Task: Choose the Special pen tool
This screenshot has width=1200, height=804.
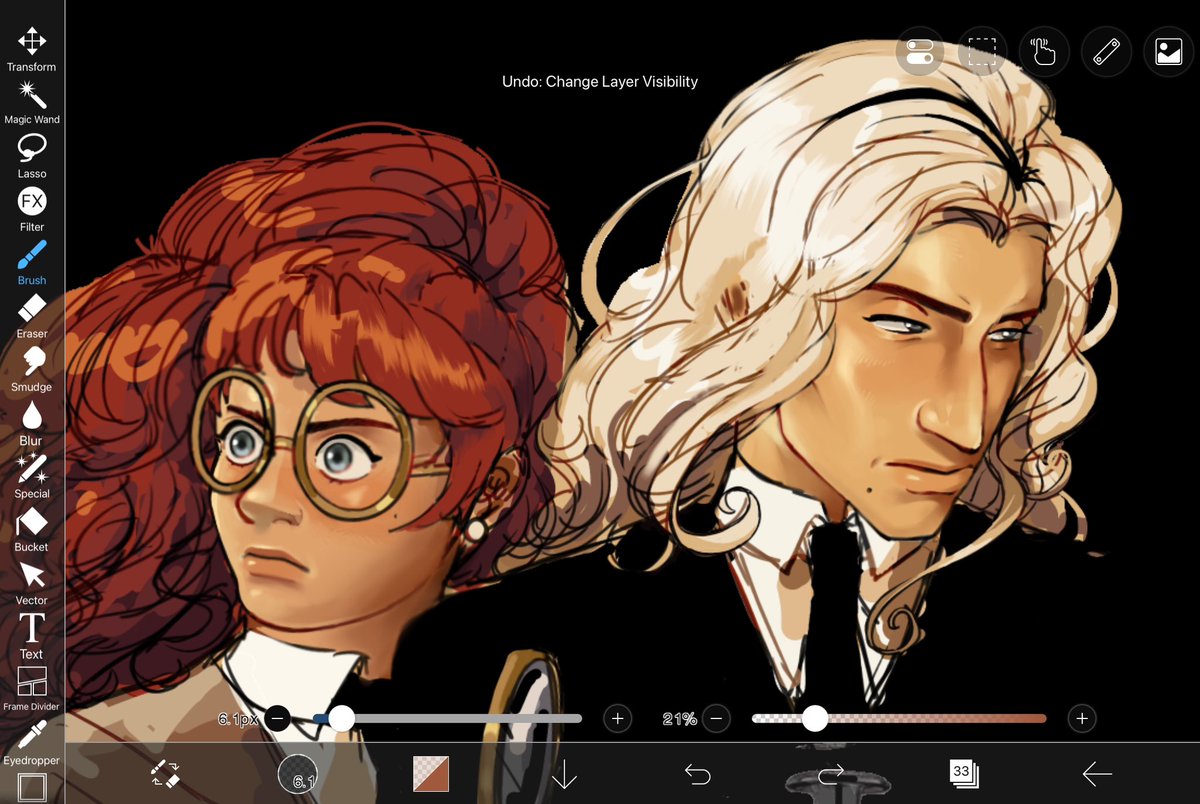Action: click(32, 477)
